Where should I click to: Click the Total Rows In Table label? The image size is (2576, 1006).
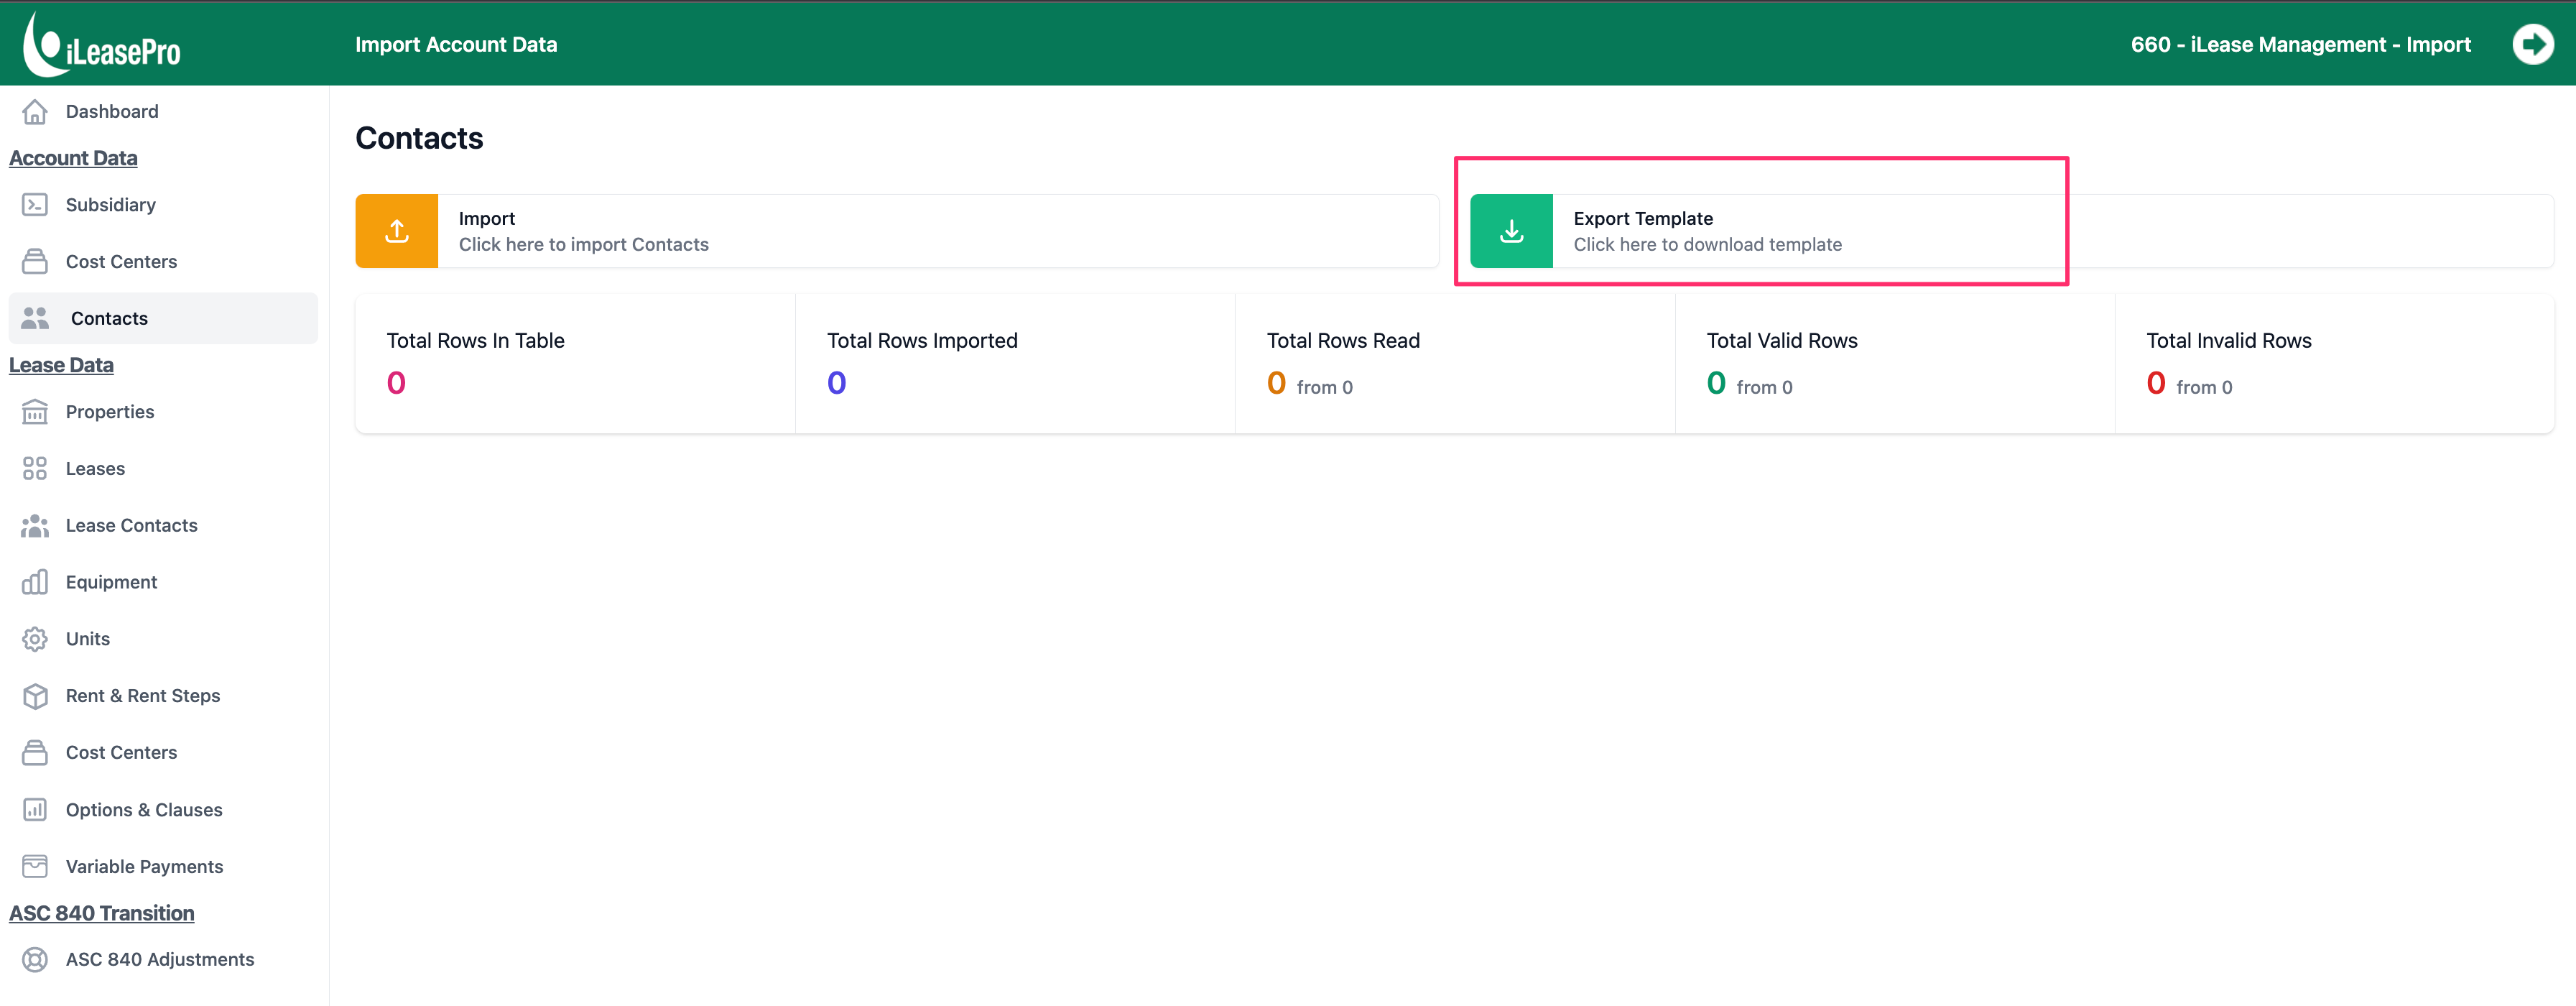(x=476, y=341)
